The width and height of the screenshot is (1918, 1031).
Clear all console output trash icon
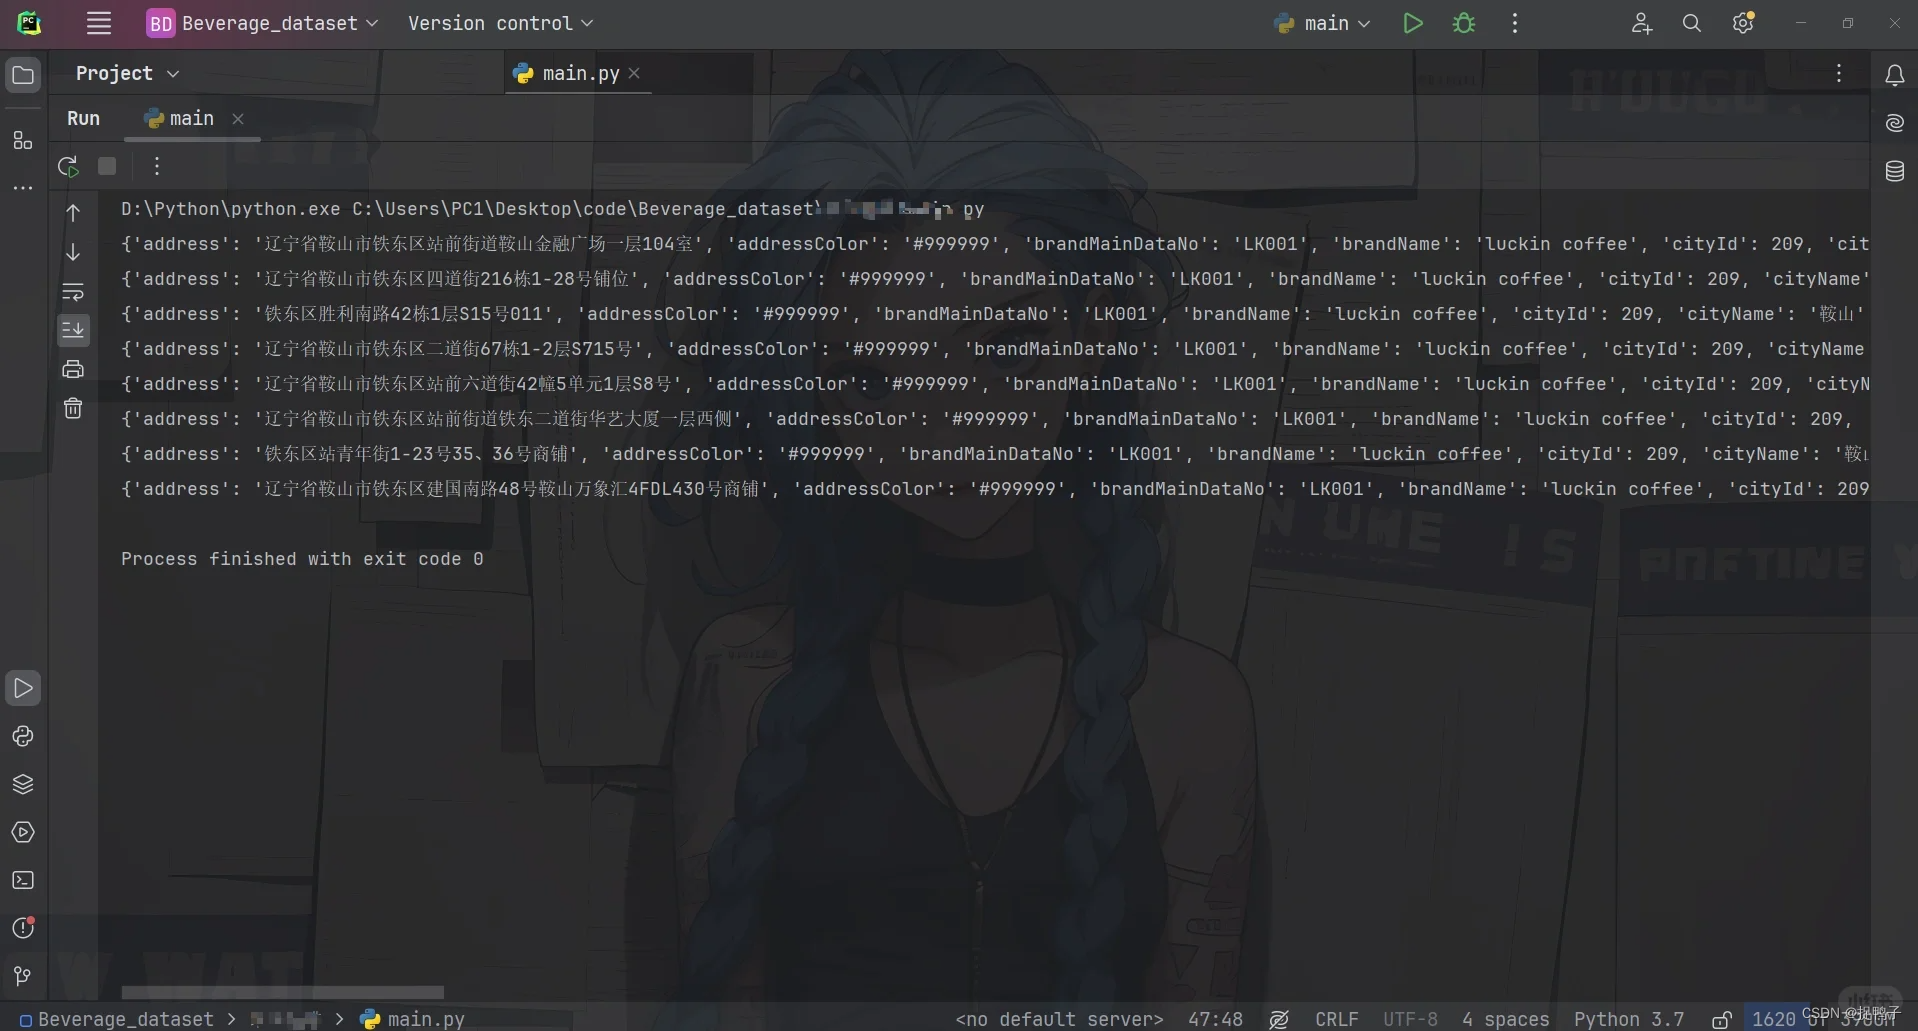pyautogui.click(x=73, y=408)
